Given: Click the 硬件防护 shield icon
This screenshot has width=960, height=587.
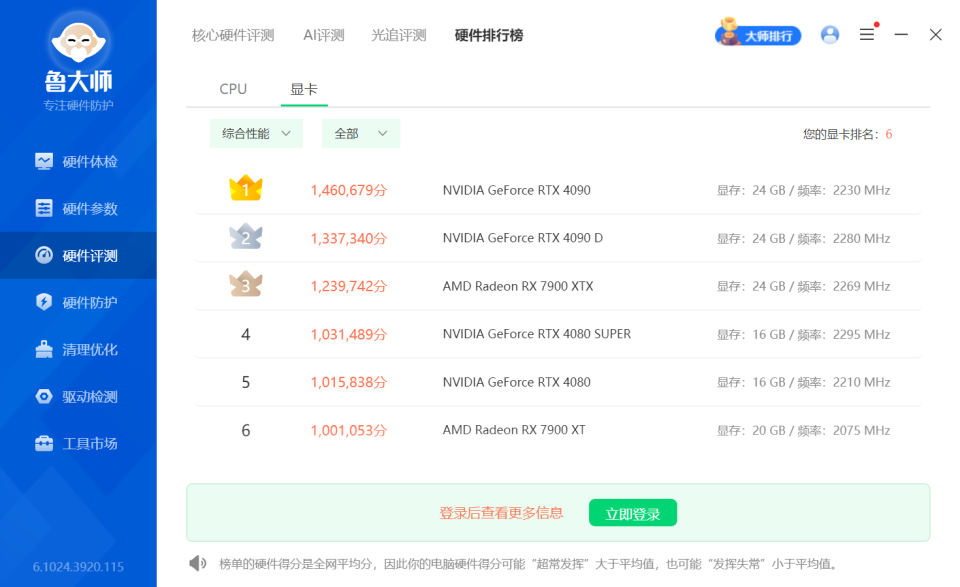Looking at the screenshot, I should coord(44,302).
